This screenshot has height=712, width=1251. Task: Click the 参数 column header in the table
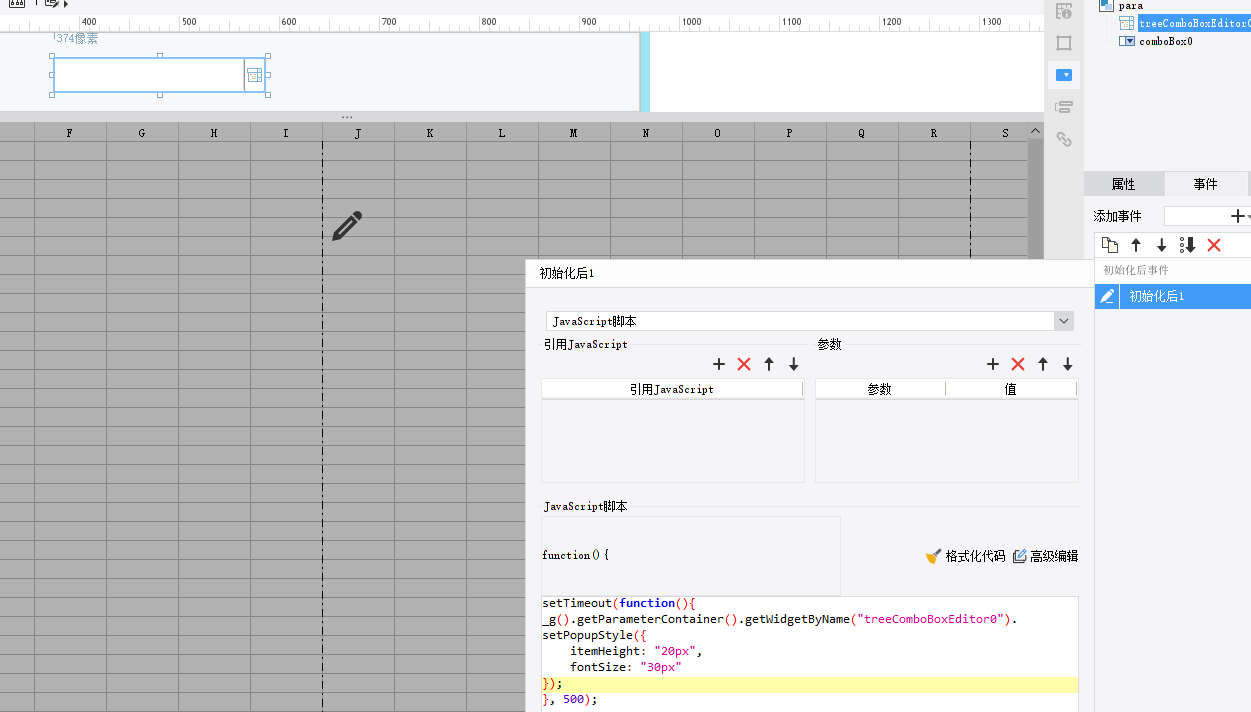pos(880,389)
